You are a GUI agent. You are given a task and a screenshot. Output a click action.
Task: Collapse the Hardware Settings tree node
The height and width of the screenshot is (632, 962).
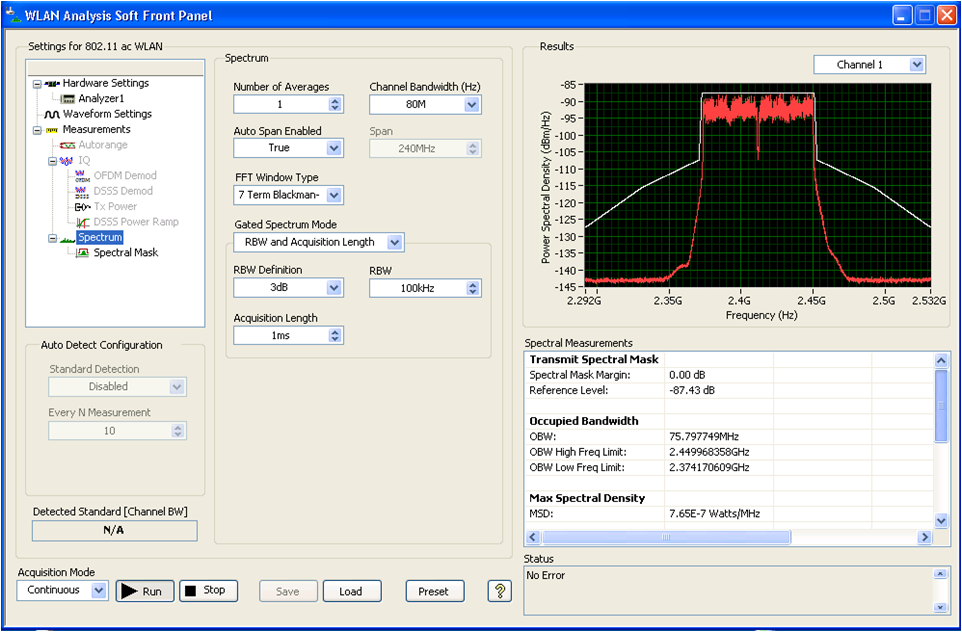tap(37, 84)
